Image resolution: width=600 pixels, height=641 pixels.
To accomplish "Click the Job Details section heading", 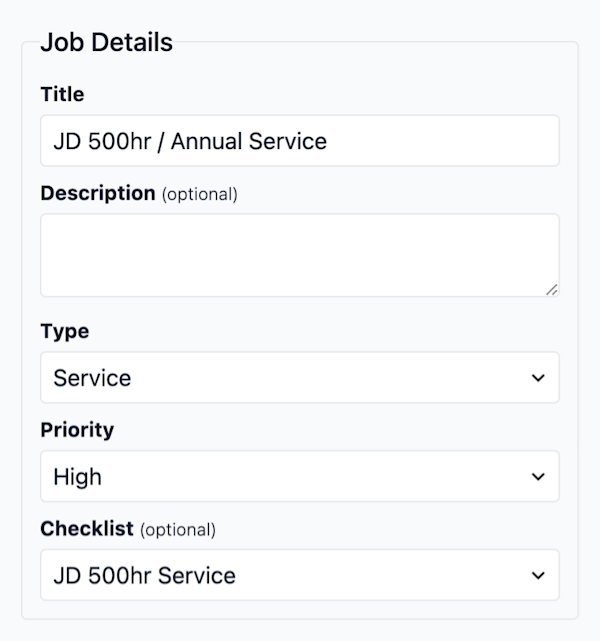I will point(106,43).
